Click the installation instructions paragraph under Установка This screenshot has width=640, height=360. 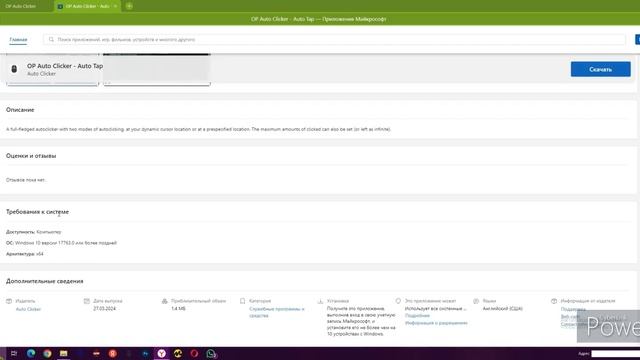[361, 321]
